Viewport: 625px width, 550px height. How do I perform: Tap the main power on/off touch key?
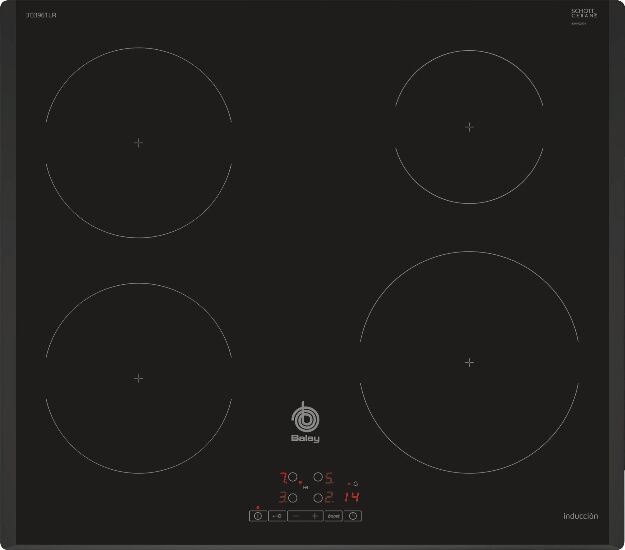258,516
